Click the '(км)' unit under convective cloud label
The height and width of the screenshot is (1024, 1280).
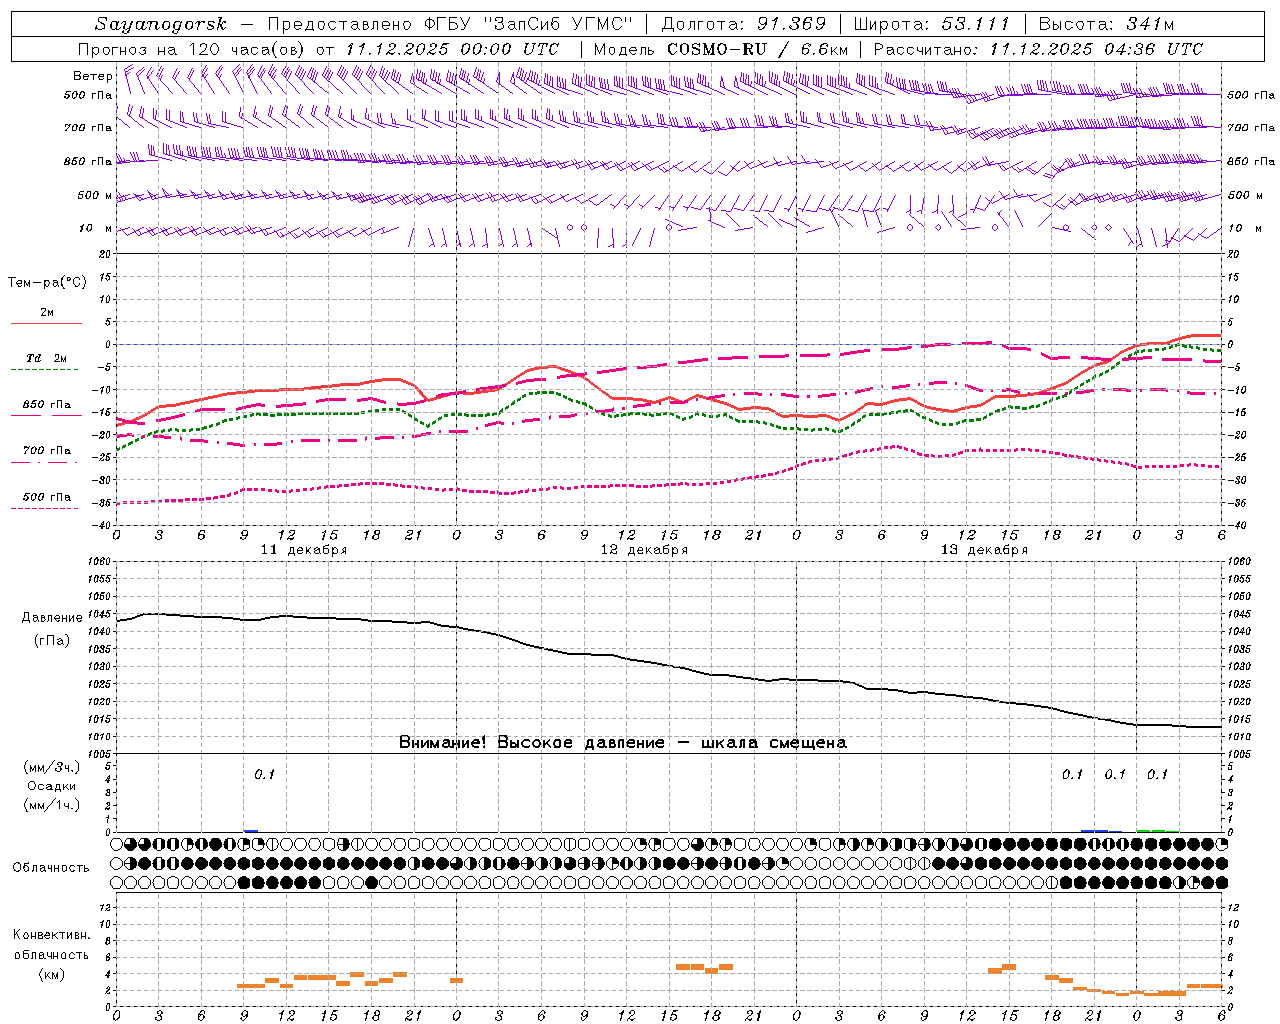pos(51,974)
